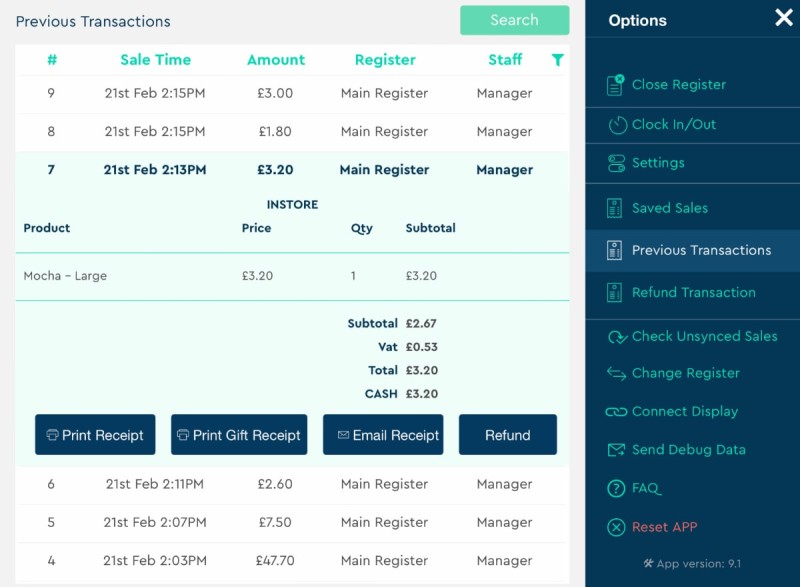Click the Close Register icon
This screenshot has height=587, width=800.
pos(616,85)
